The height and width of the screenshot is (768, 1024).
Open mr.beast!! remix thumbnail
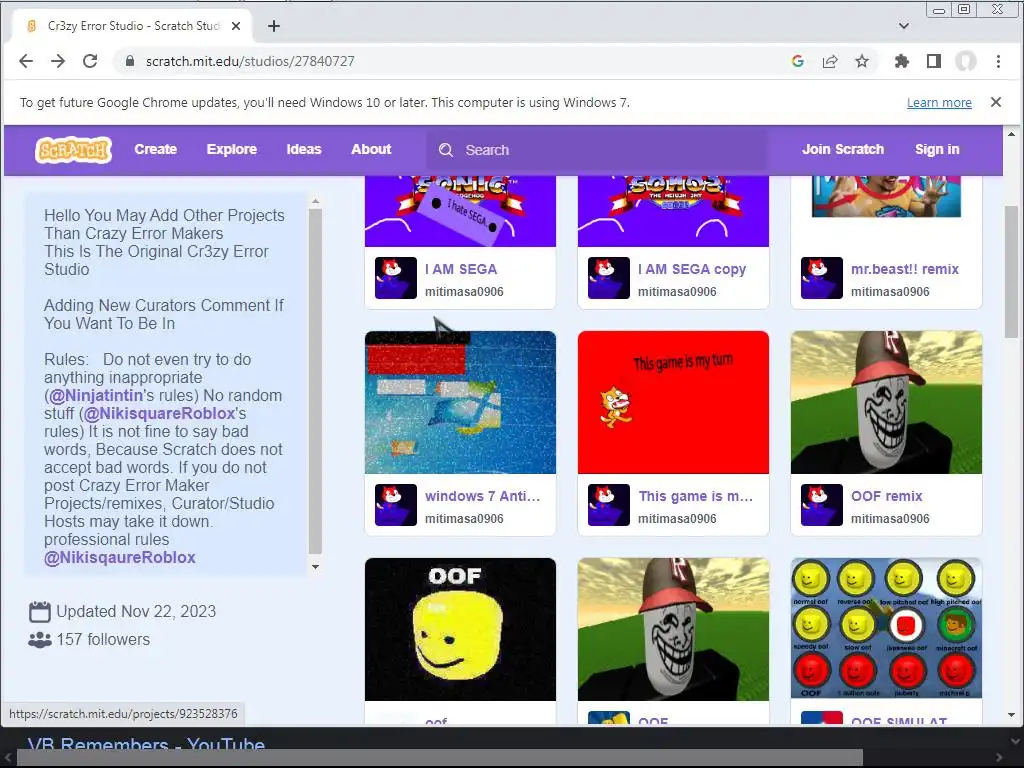tap(886, 211)
